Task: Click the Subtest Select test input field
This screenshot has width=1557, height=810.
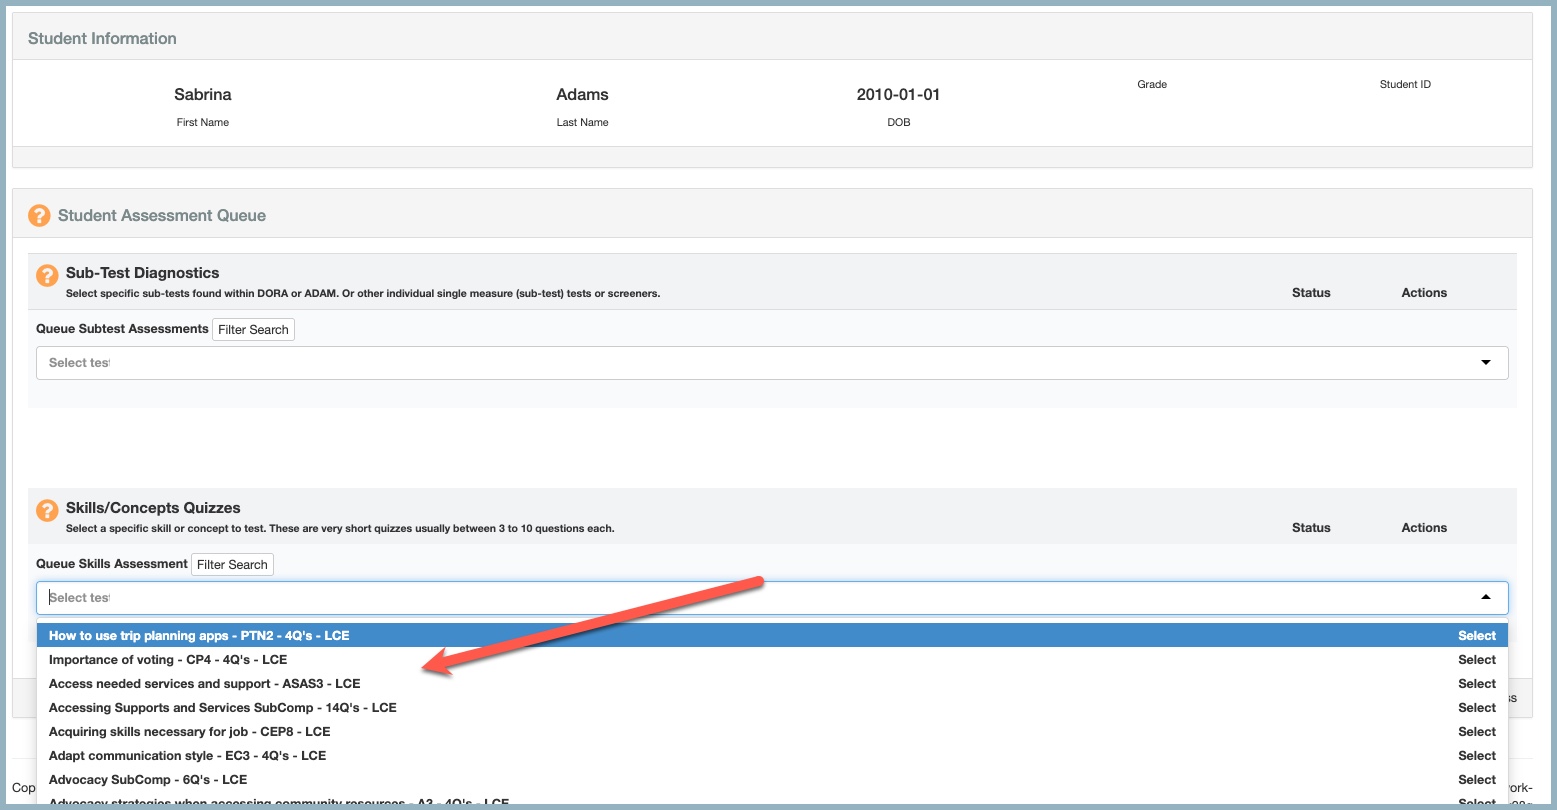Action: [700, 363]
